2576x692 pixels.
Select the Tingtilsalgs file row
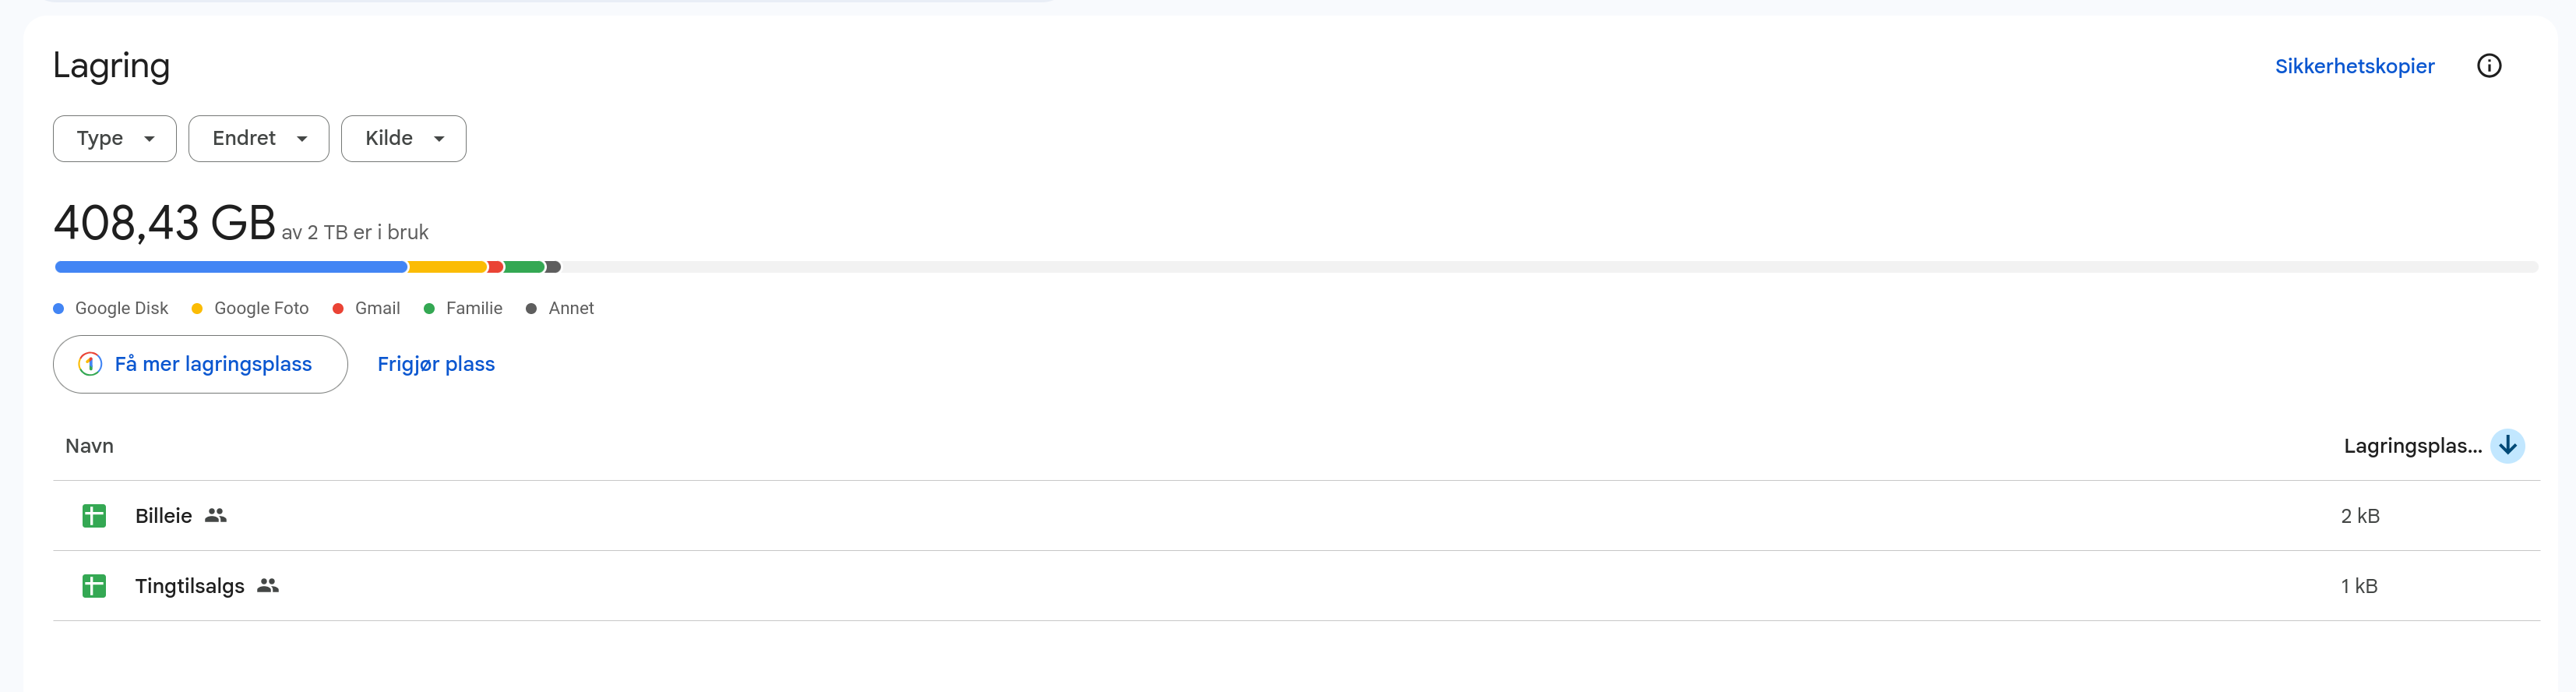1296,586
